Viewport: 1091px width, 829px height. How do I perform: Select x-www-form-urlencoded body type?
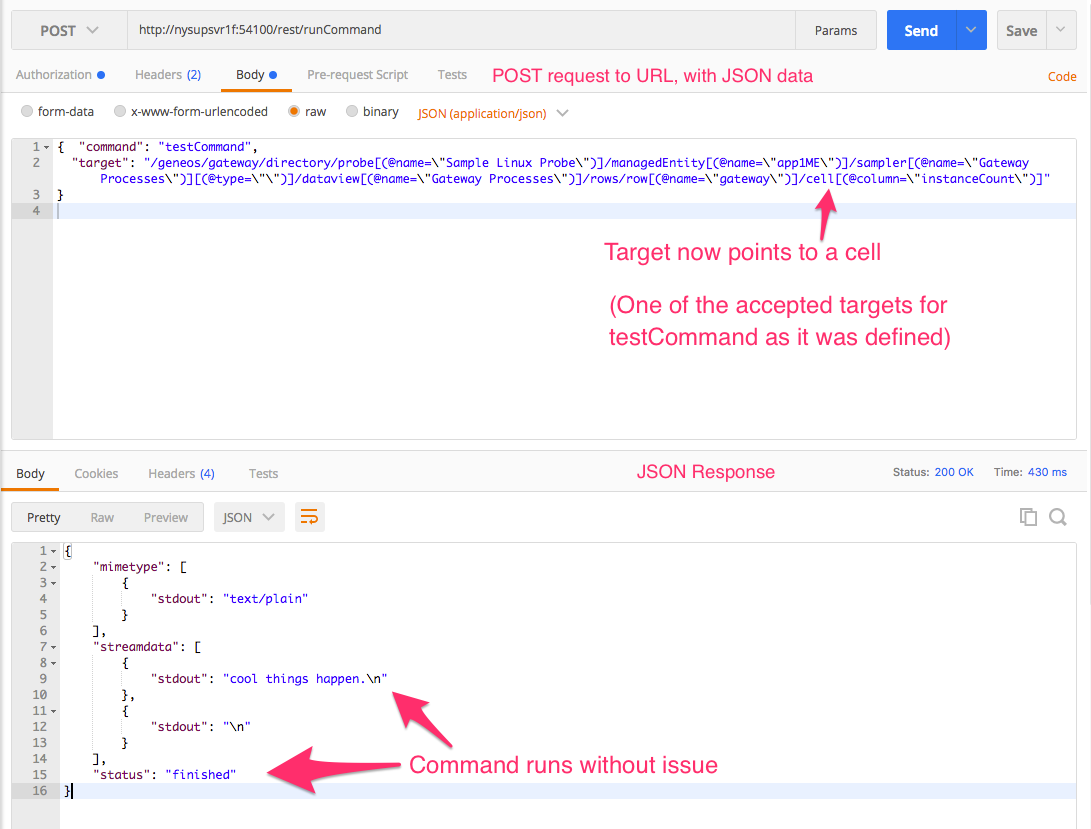coord(120,112)
